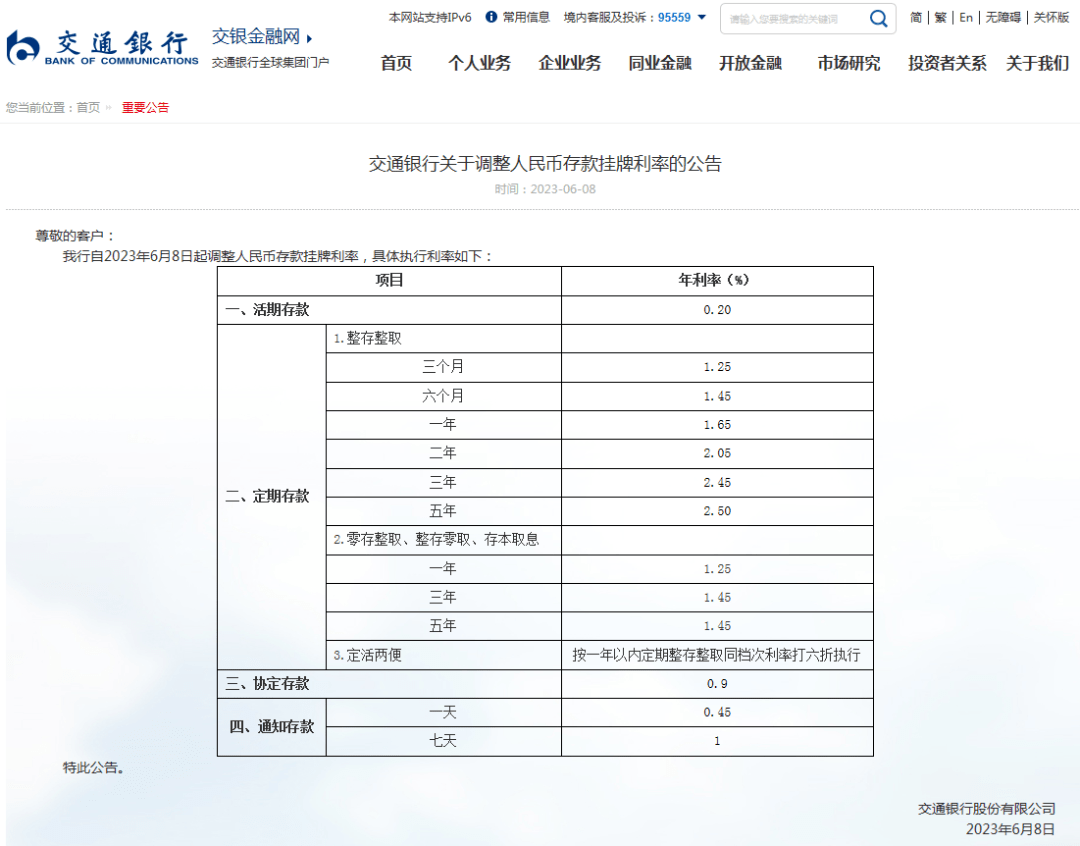Switch to simplified Chinese 简
Viewport: 1080px width, 846px height.
pyautogui.click(x=915, y=17)
